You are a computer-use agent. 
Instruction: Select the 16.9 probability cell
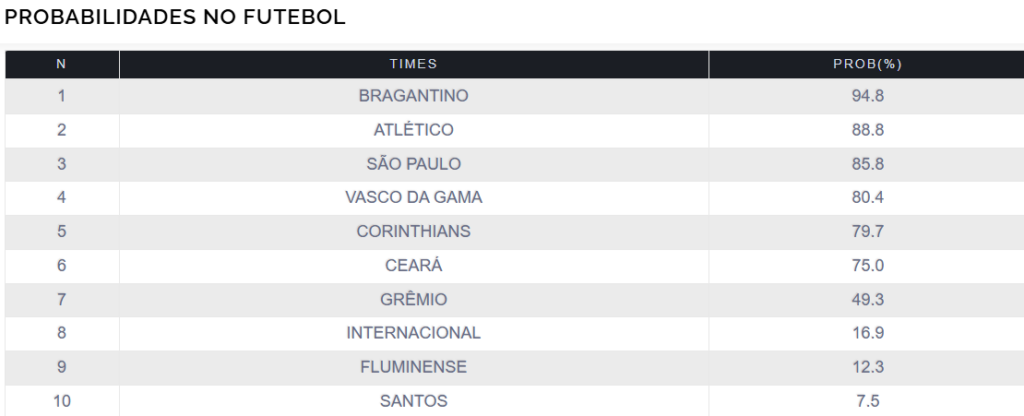tap(867, 333)
